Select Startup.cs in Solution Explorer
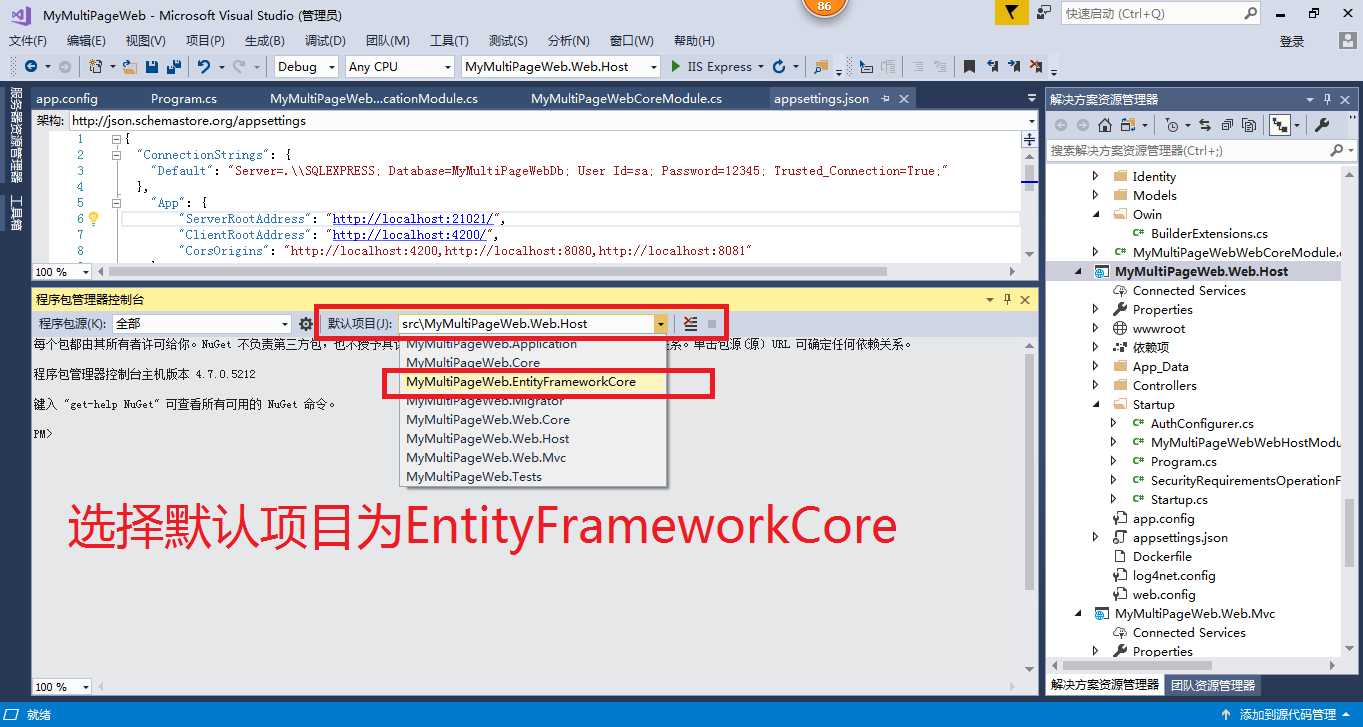The image size is (1363, 727). (1179, 499)
